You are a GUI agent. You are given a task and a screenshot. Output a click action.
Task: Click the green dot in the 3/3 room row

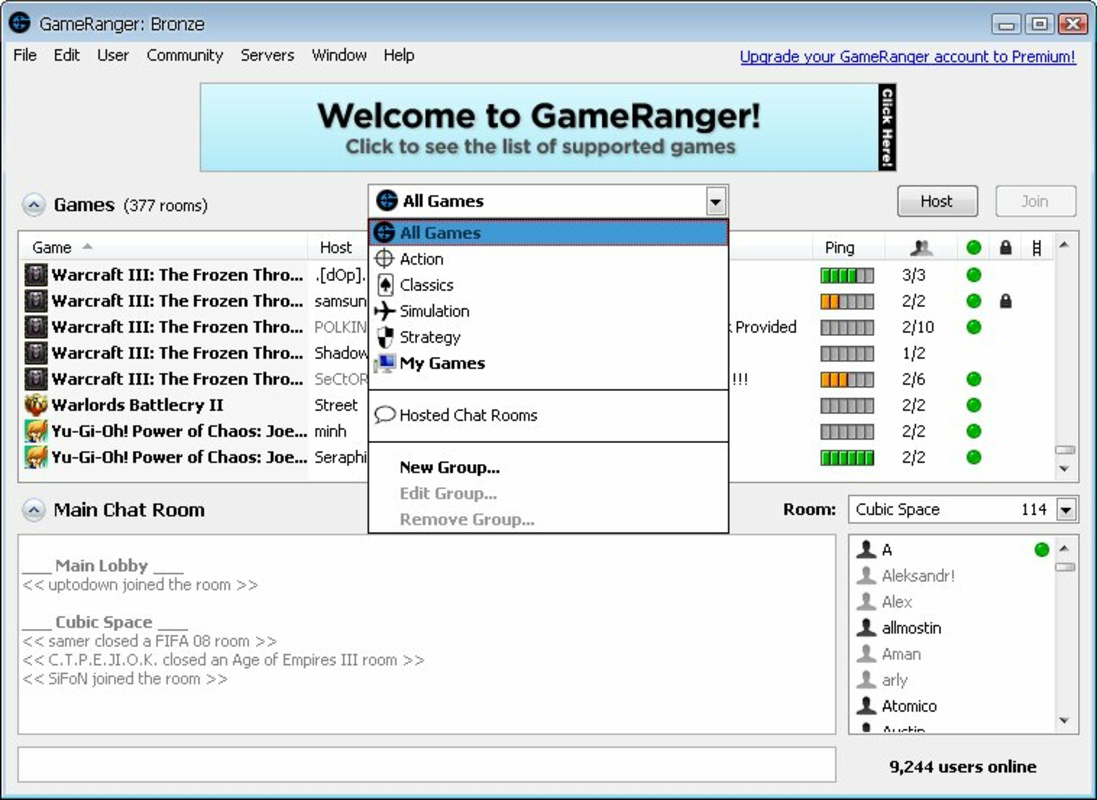(x=973, y=274)
